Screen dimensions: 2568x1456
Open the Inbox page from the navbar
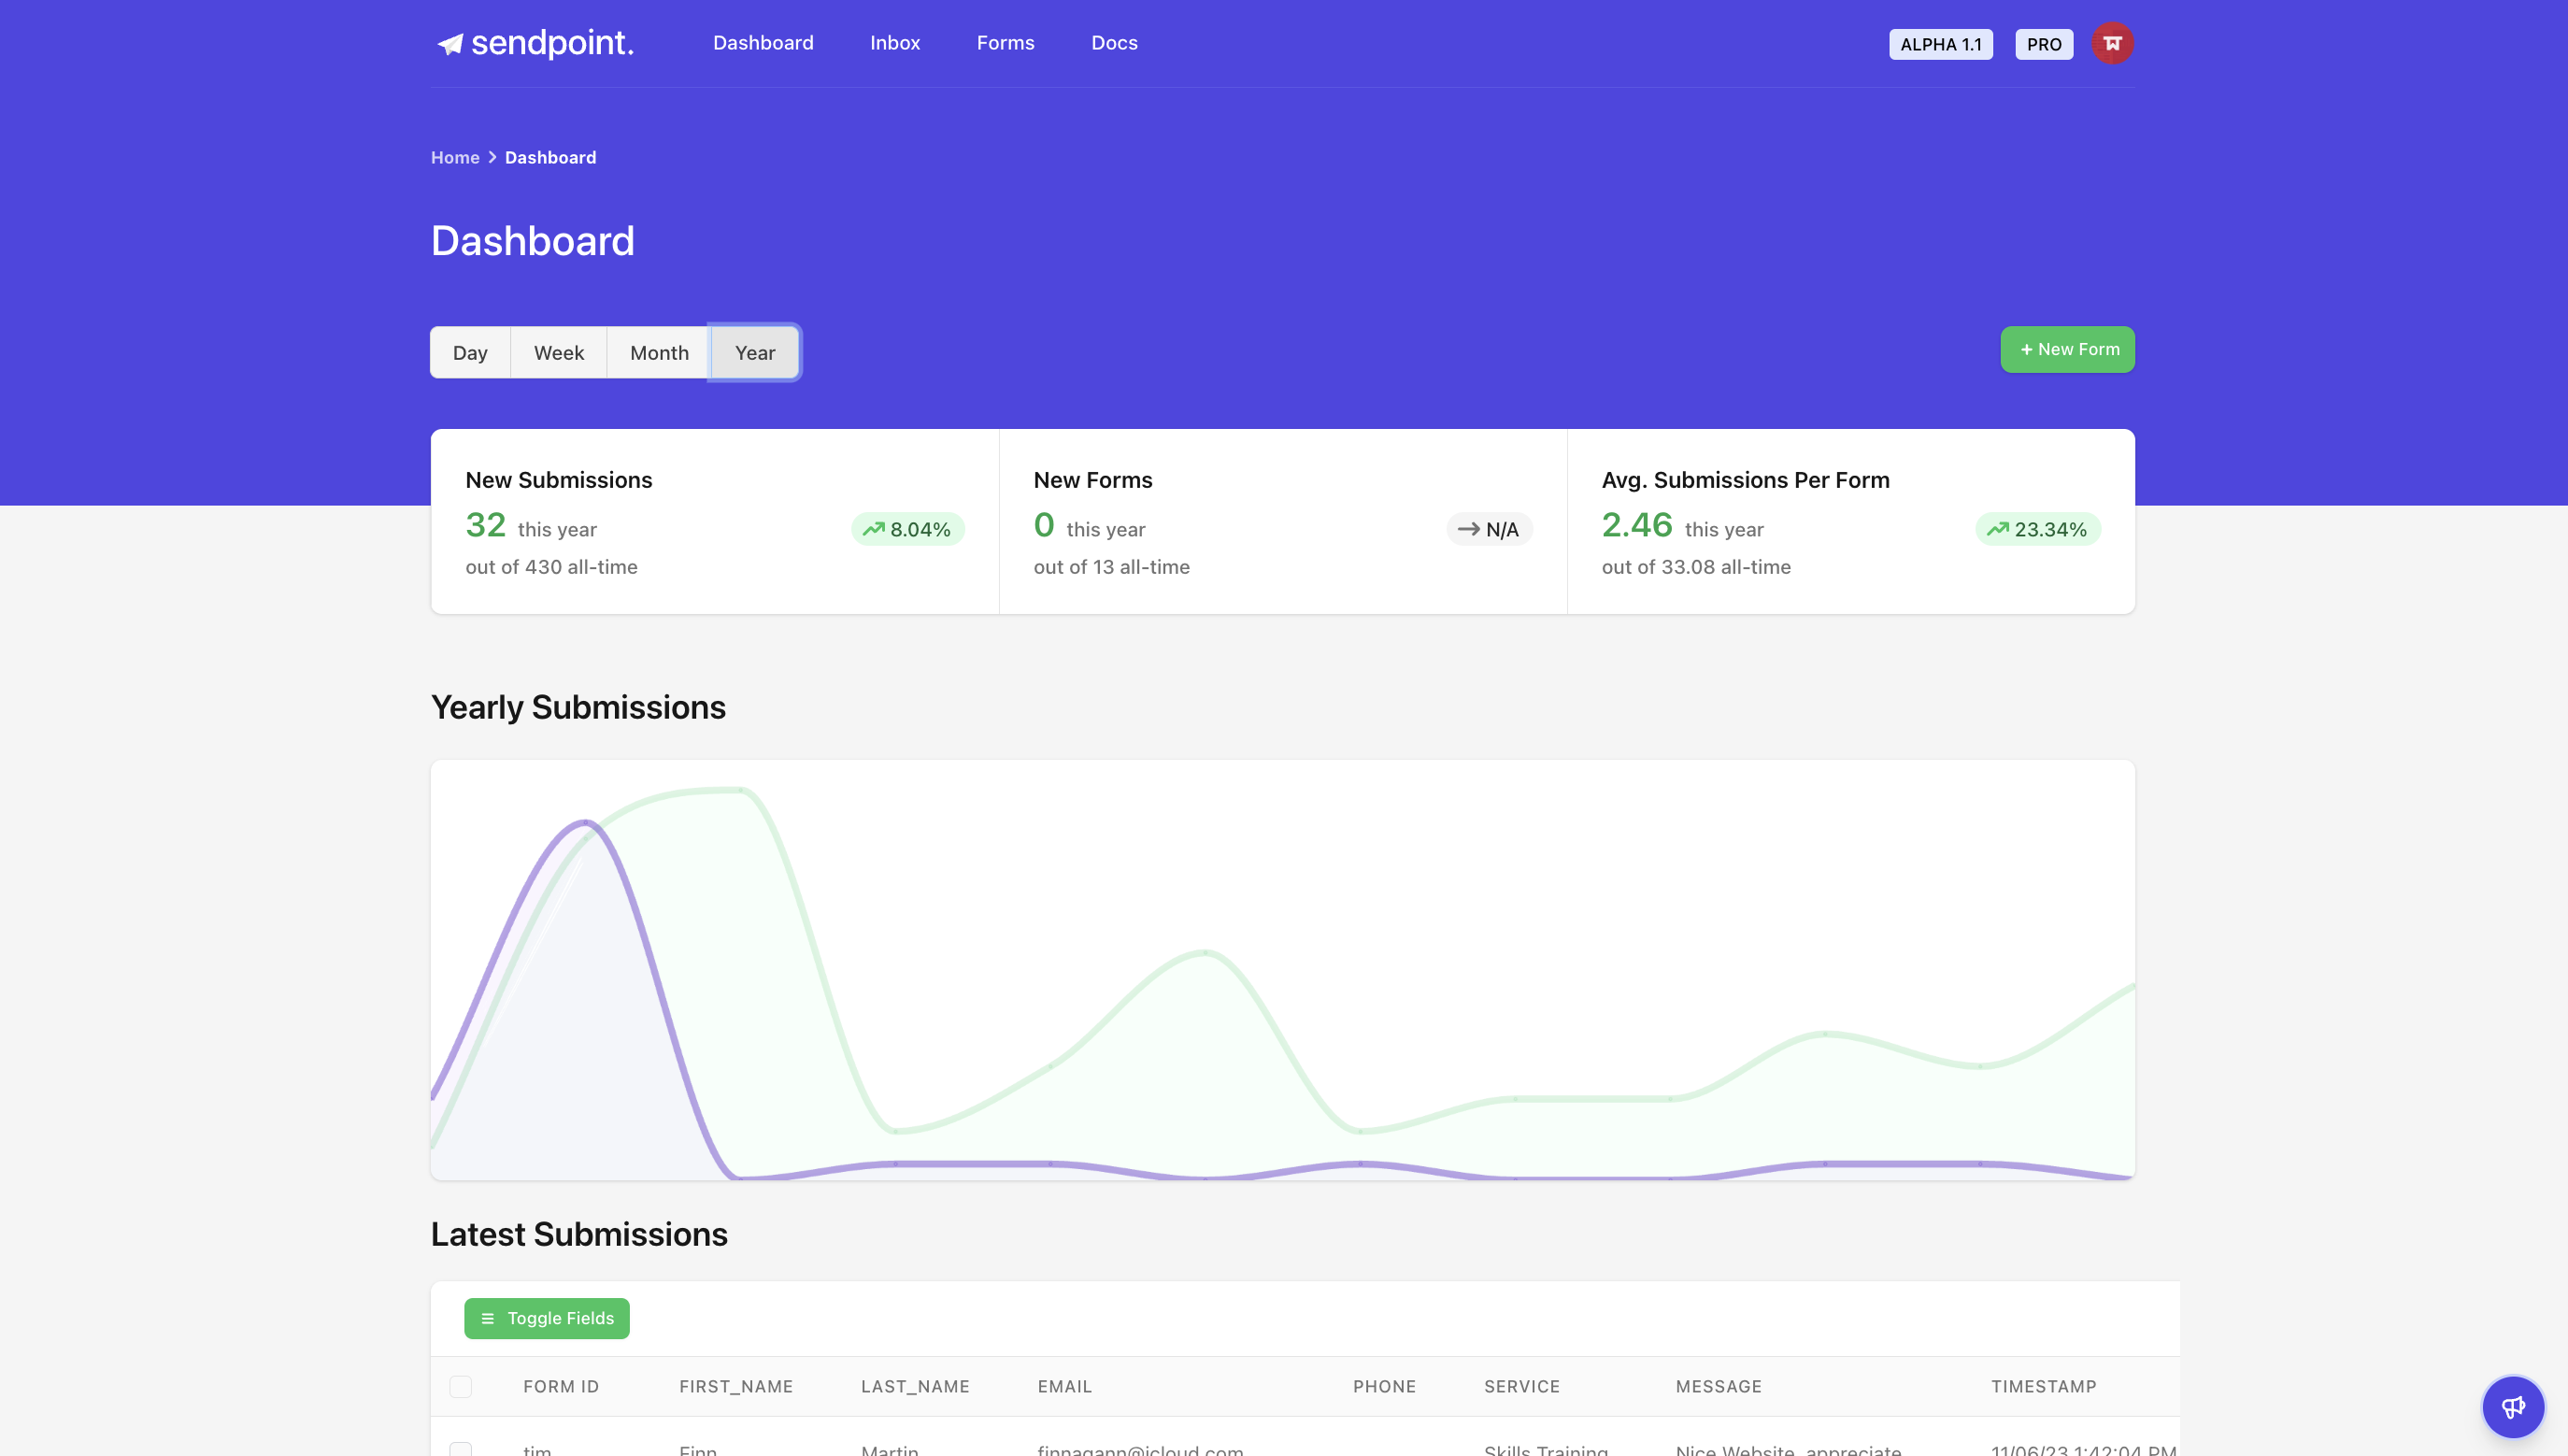click(894, 43)
